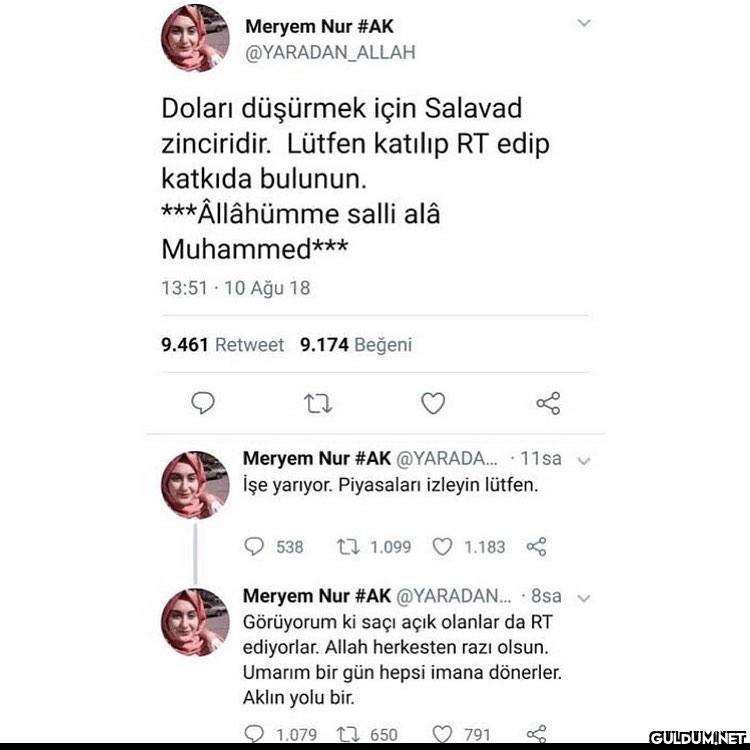The height and width of the screenshot is (750, 750).
Task: Open the avatar on the 'İşe yarıyor' reply
Action: pyautogui.click(x=195, y=485)
